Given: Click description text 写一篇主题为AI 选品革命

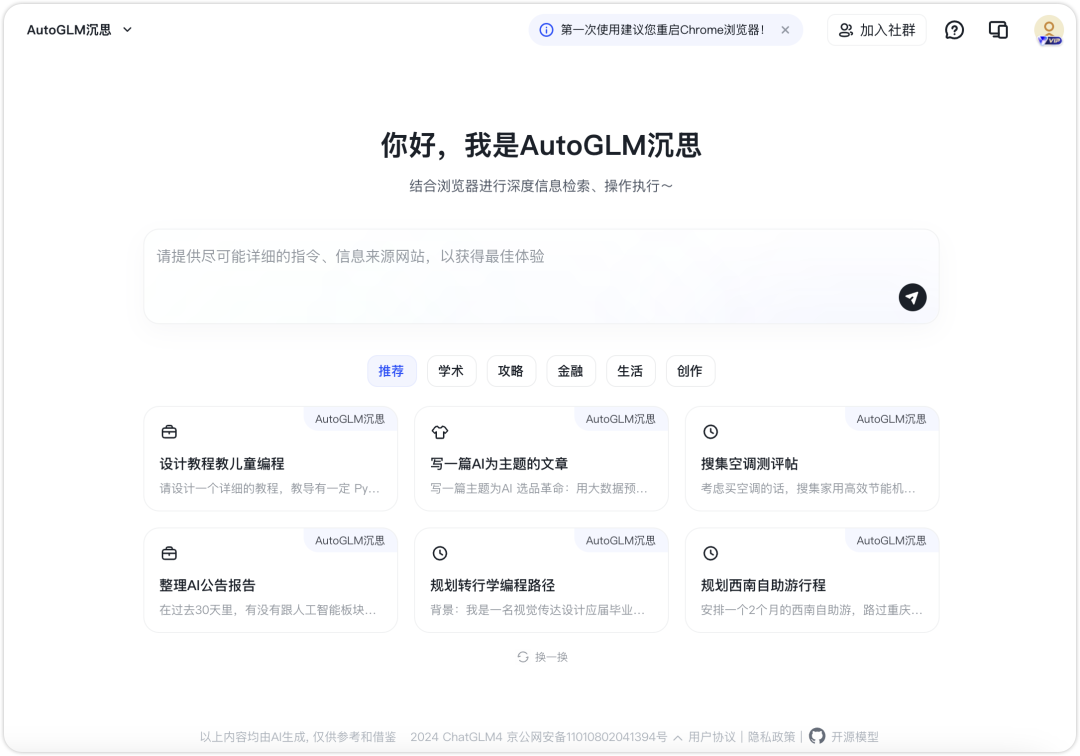Looking at the screenshot, I should (x=539, y=488).
